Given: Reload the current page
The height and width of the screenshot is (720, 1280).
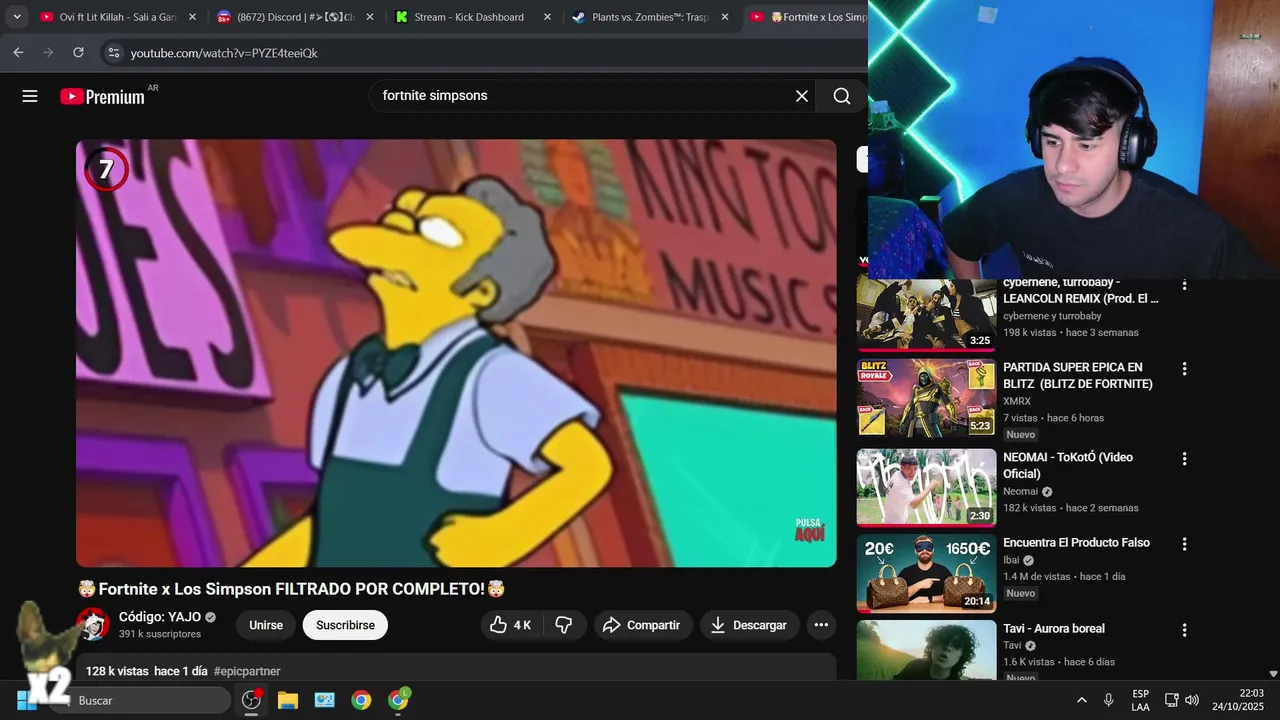Looking at the screenshot, I should click(x=78, y=53).
